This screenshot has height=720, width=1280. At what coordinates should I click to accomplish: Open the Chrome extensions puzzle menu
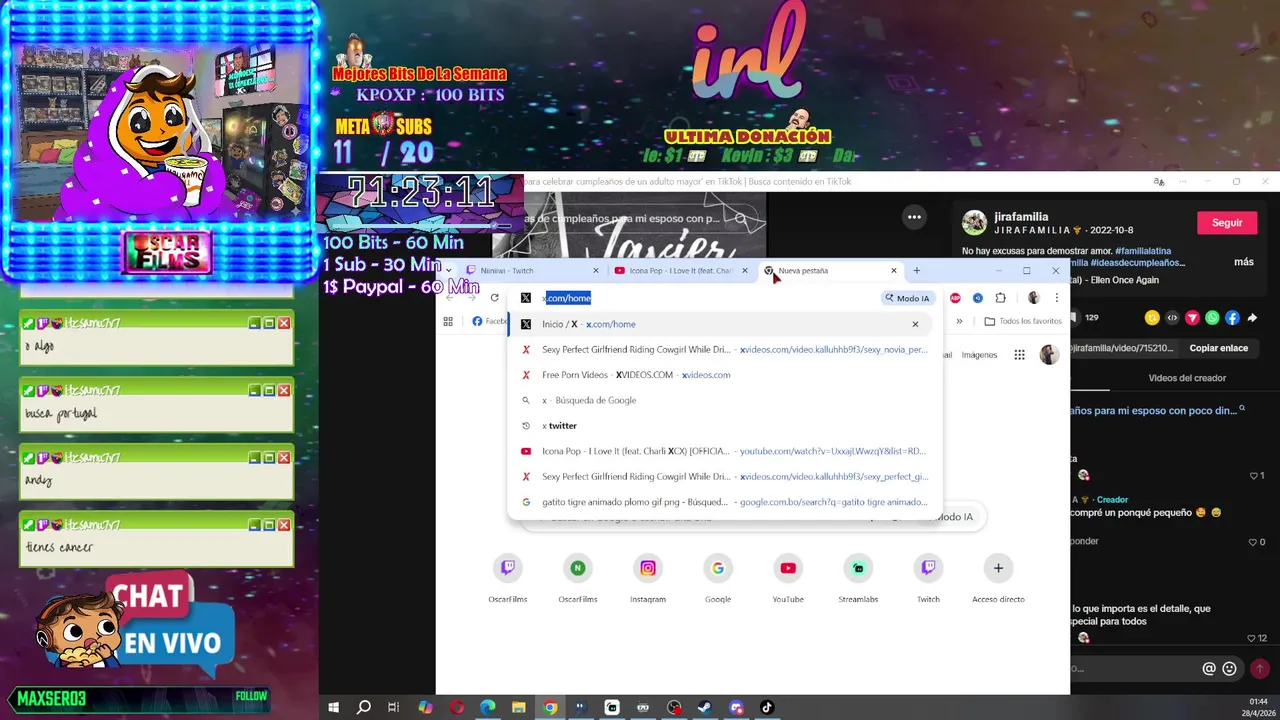[x=1000, y=298]
